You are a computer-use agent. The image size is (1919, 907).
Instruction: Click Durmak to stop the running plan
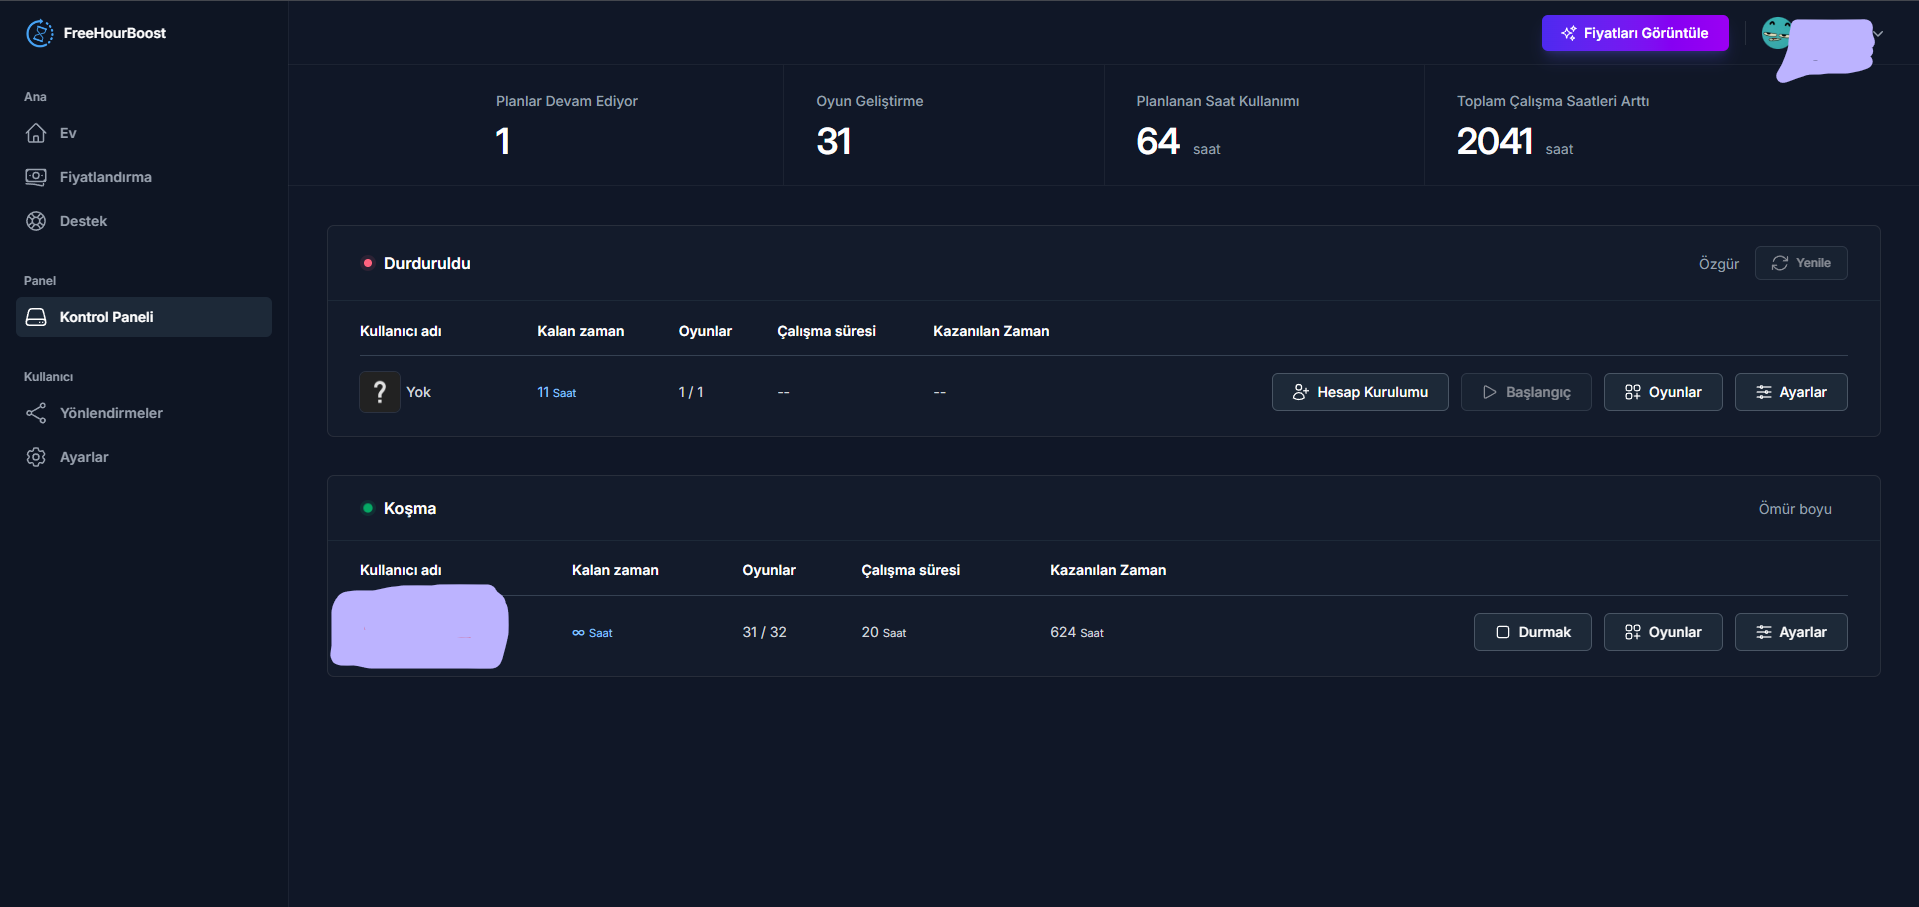(1533, 632)
